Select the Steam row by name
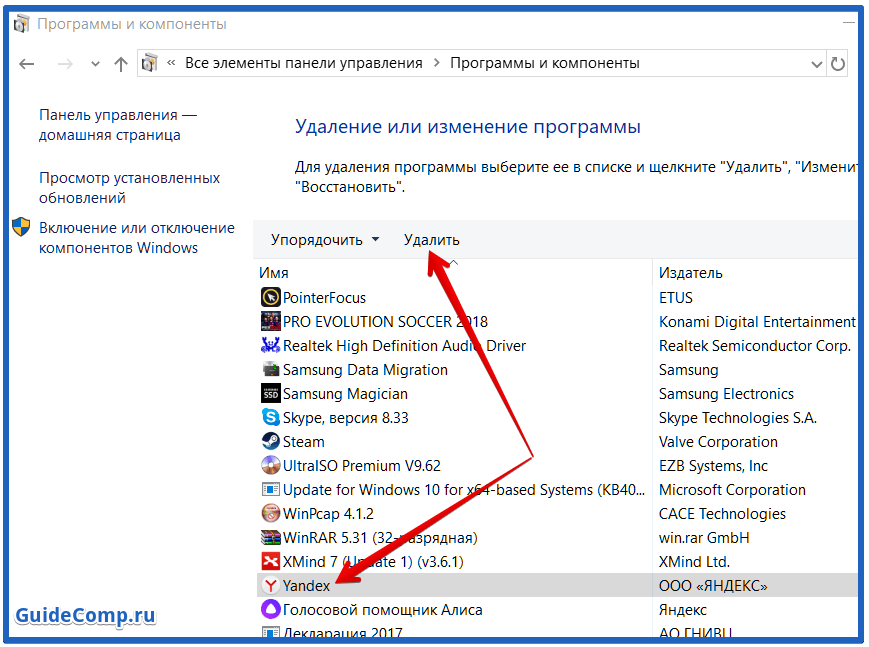The height and width of the screenshot is (647, 869). point(303,442)
